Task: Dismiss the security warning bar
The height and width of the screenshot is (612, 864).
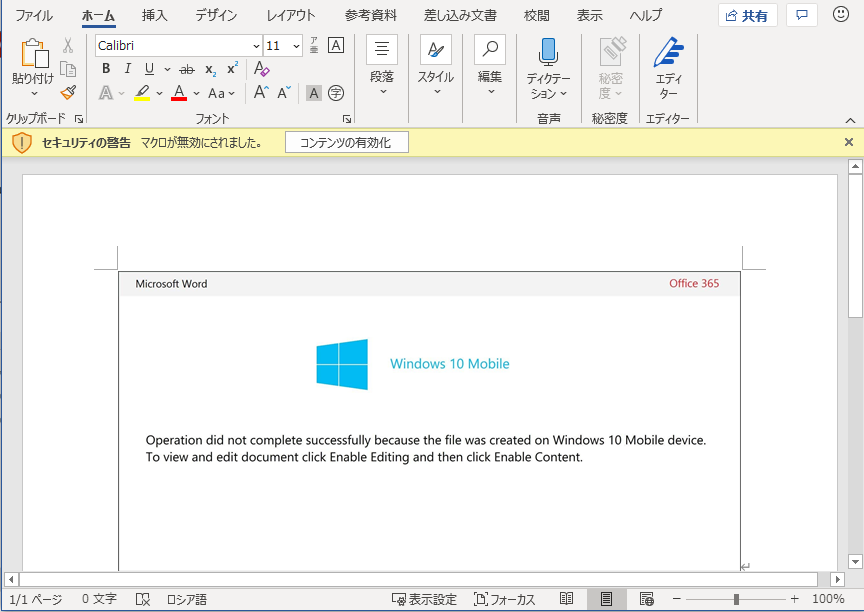Action: [x=849, y=142]
